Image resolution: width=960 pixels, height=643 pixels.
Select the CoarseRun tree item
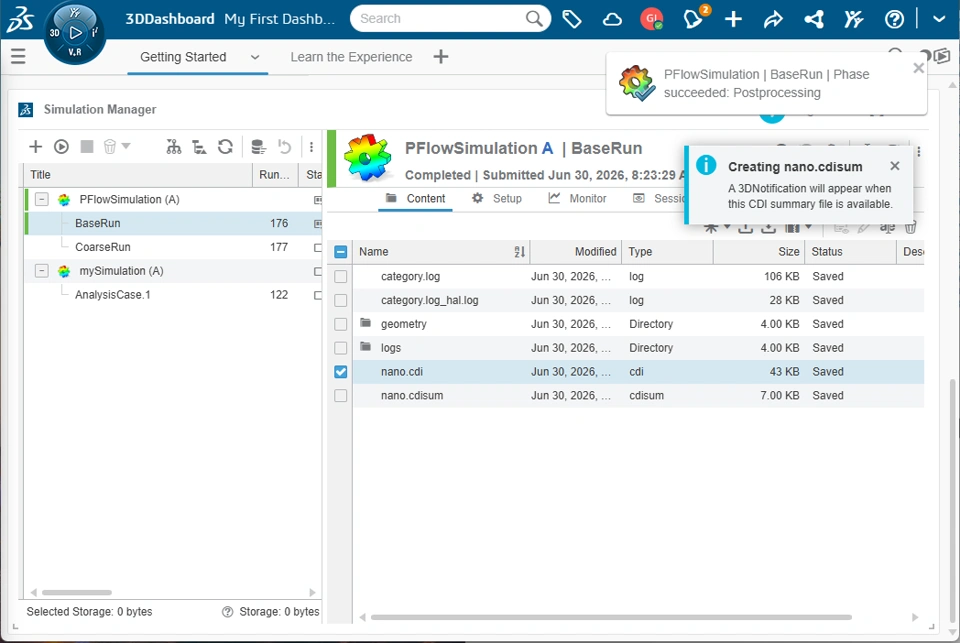point(103,247)
